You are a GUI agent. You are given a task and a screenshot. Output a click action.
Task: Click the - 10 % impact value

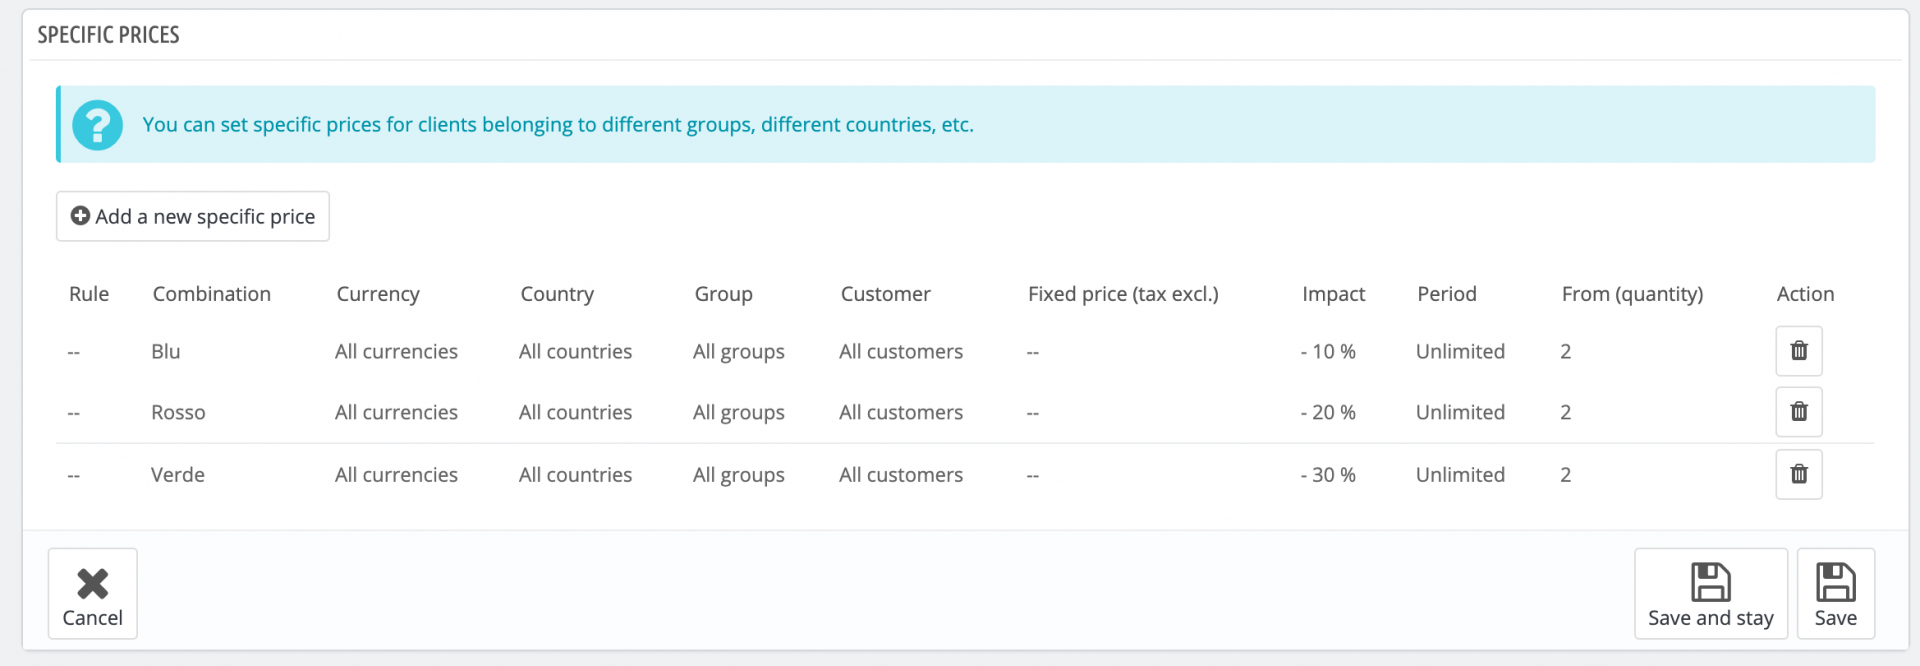point(1328,352)
